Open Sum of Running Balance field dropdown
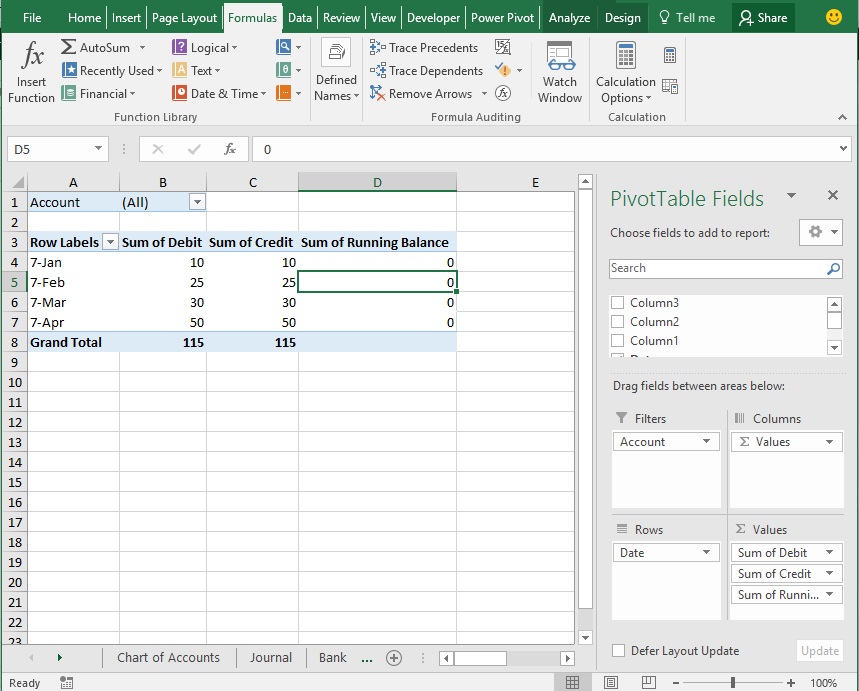Screen dimensions: 859x691 pos(829,594)
